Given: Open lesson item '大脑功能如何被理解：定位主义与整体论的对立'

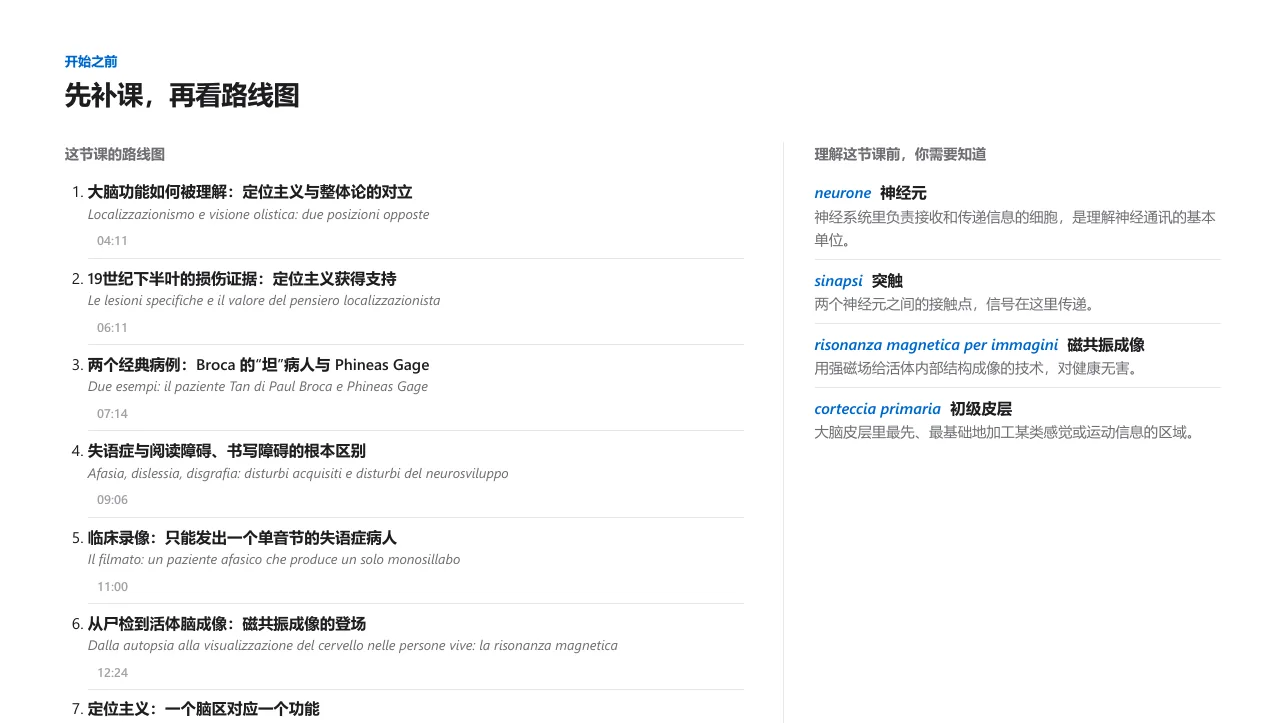Looking at the screenshot, I should (250, 192).
